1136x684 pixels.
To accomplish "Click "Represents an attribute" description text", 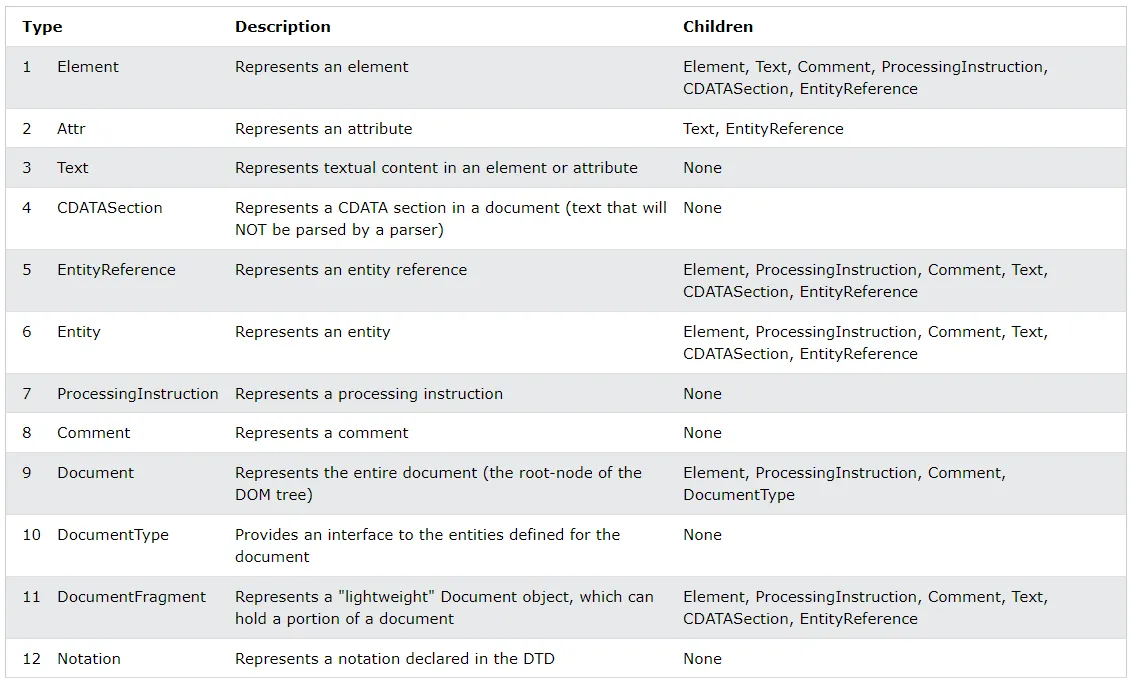I will pos(323,129).
